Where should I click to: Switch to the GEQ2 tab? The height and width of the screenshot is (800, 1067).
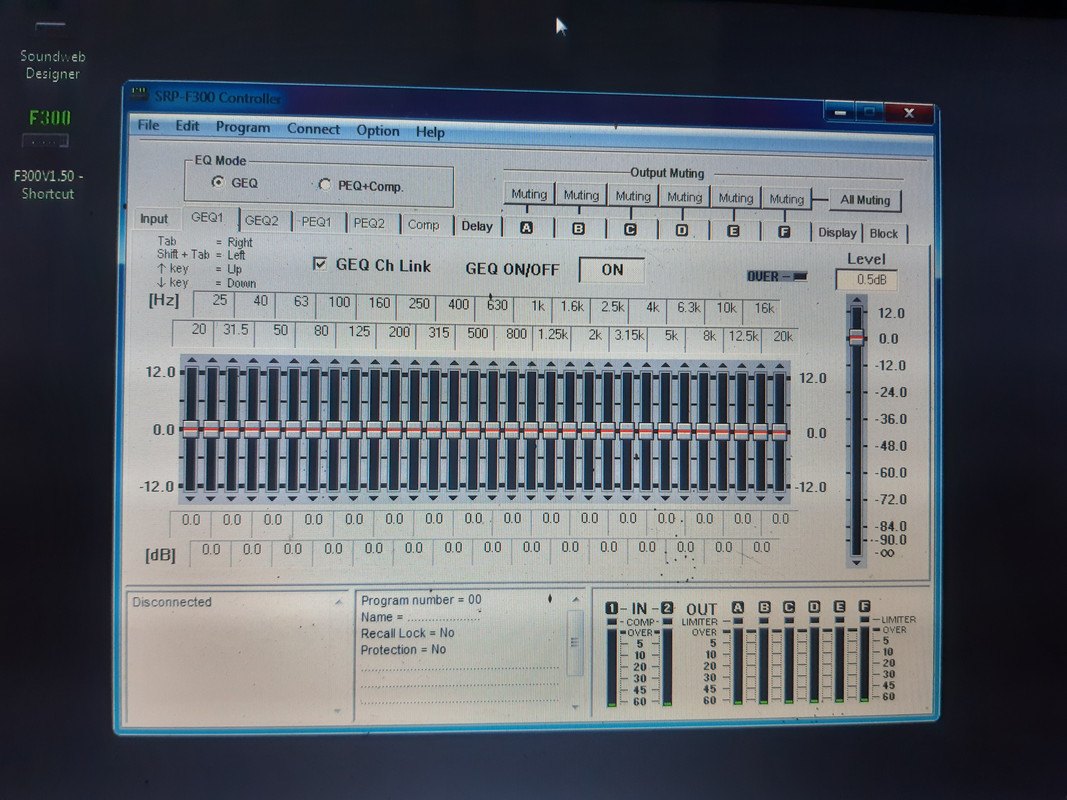pyautogui.click(x=262, y=220)
